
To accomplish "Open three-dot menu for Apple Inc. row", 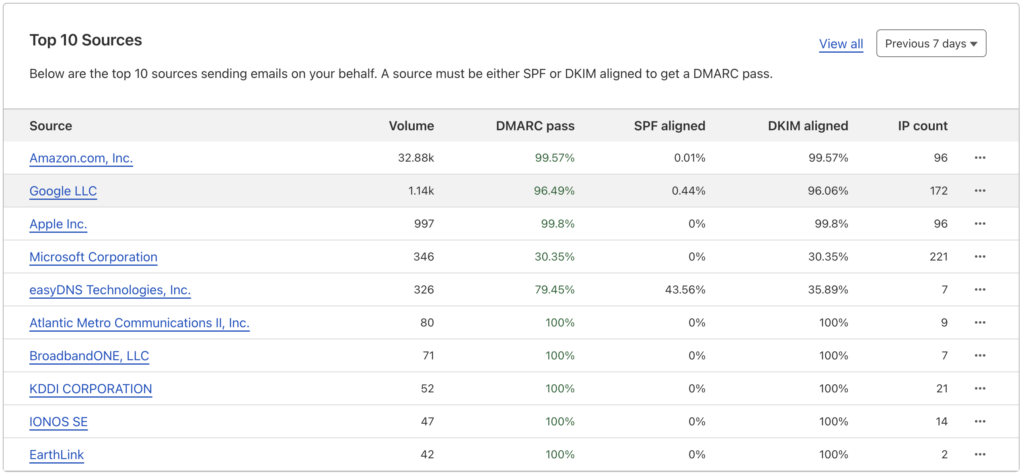I will 979,224.
